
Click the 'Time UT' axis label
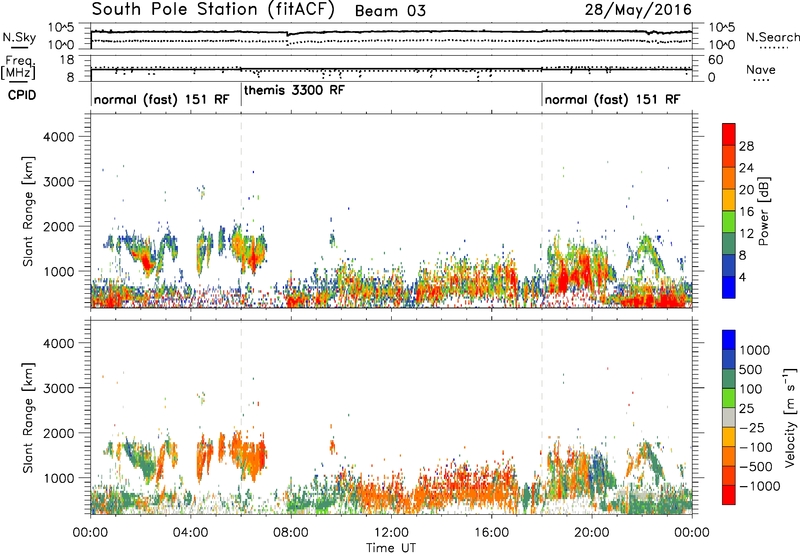coord(391,548)
